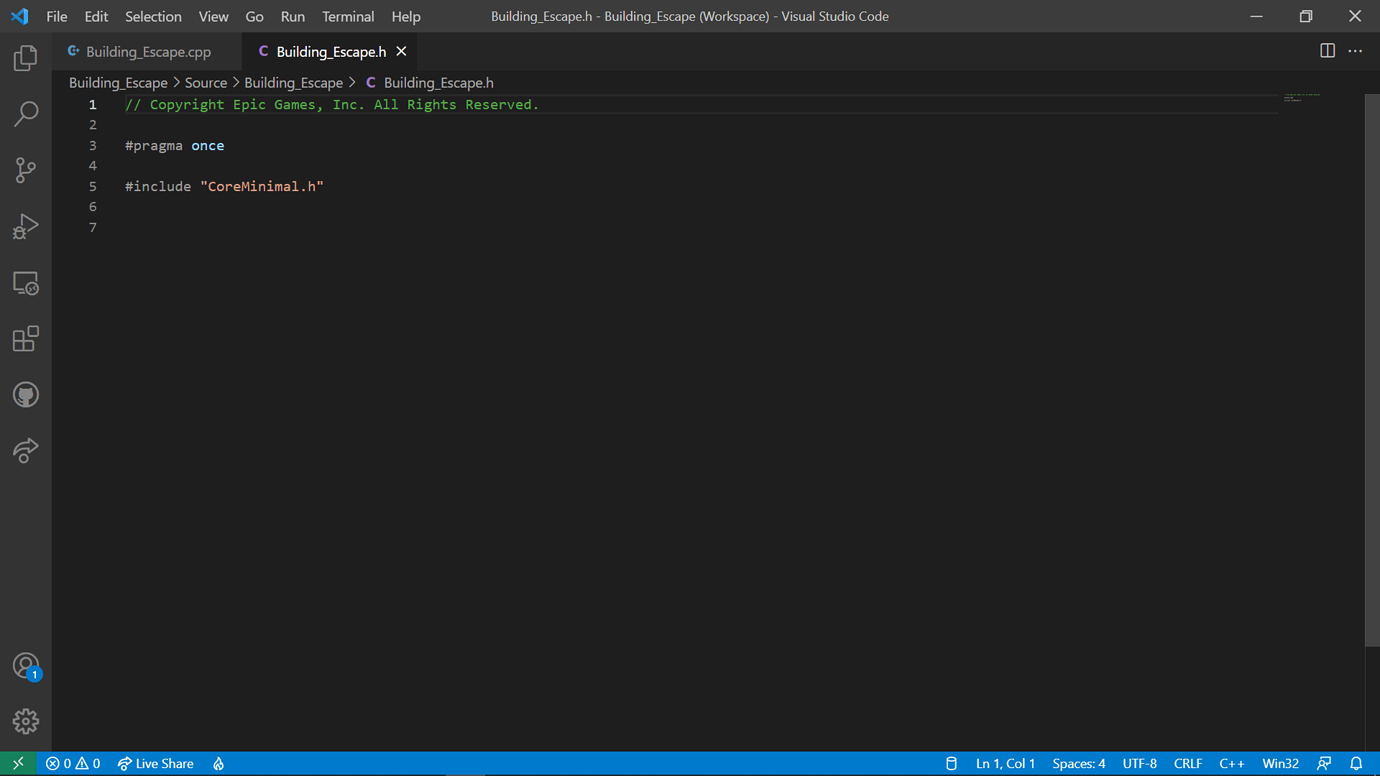Viewport: 1380px width, 776px height.
Task: Open the Source Control view
Action: tap(26, 170)
